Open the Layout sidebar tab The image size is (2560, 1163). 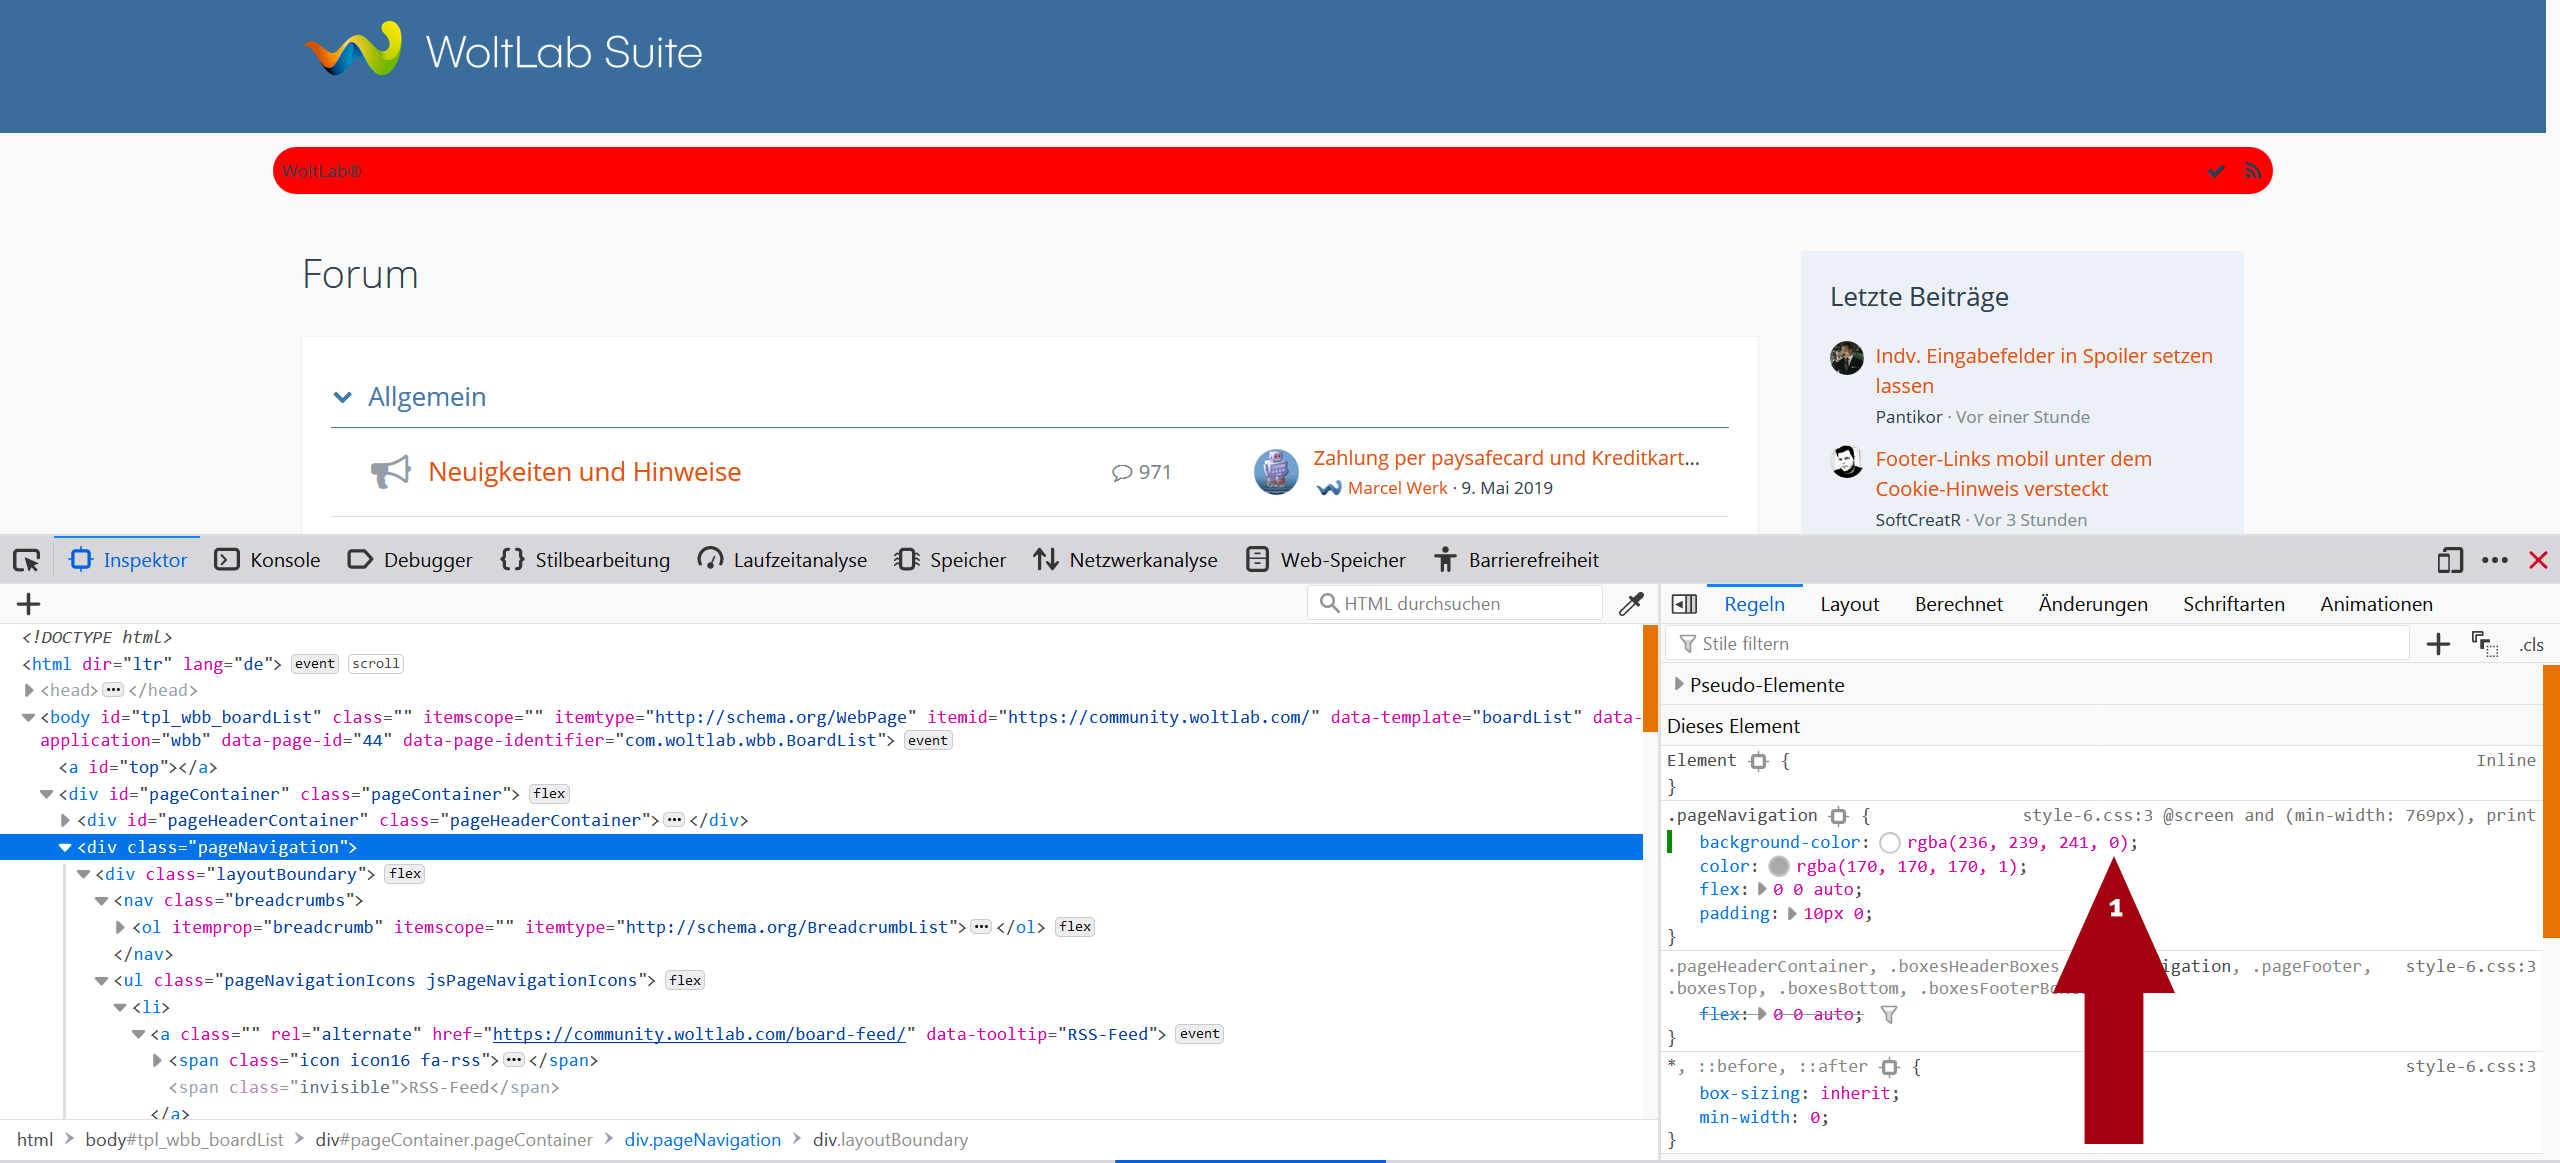1849,604
